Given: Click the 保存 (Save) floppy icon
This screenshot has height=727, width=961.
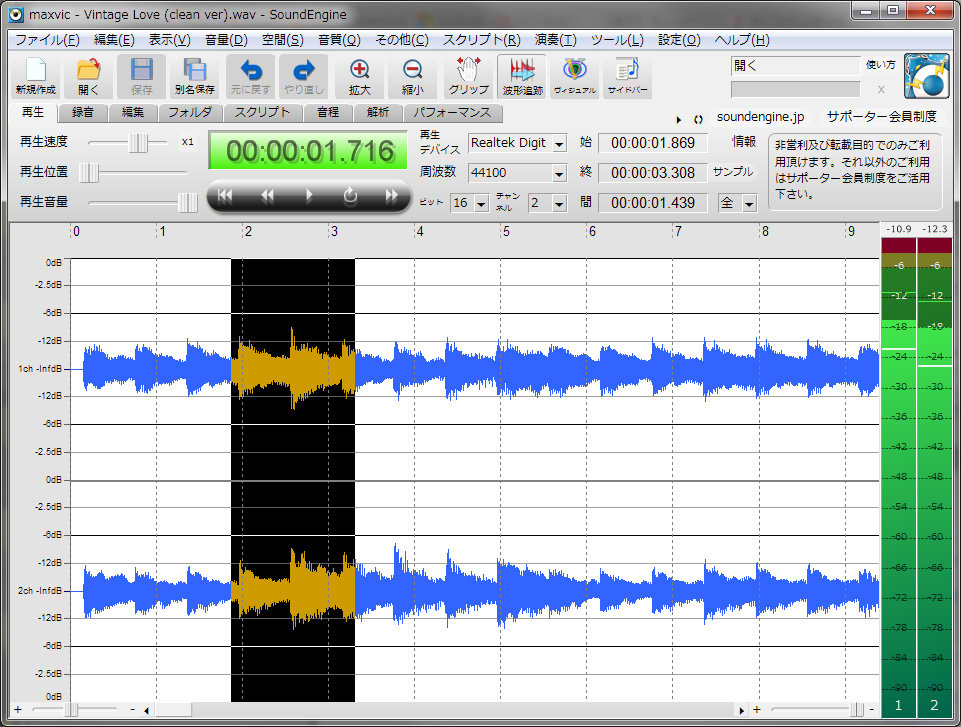Looking at the screenshot, I should (142, 76).
